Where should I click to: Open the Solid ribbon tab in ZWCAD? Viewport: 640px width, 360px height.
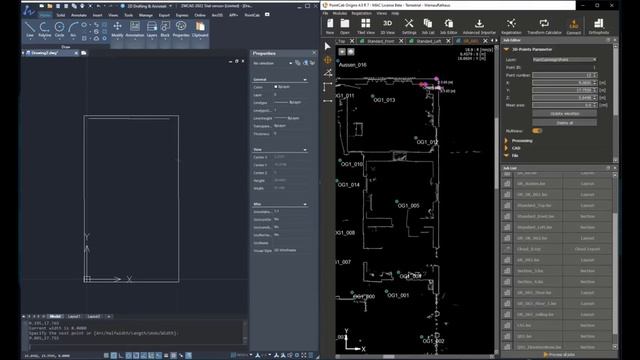point(60,15)
